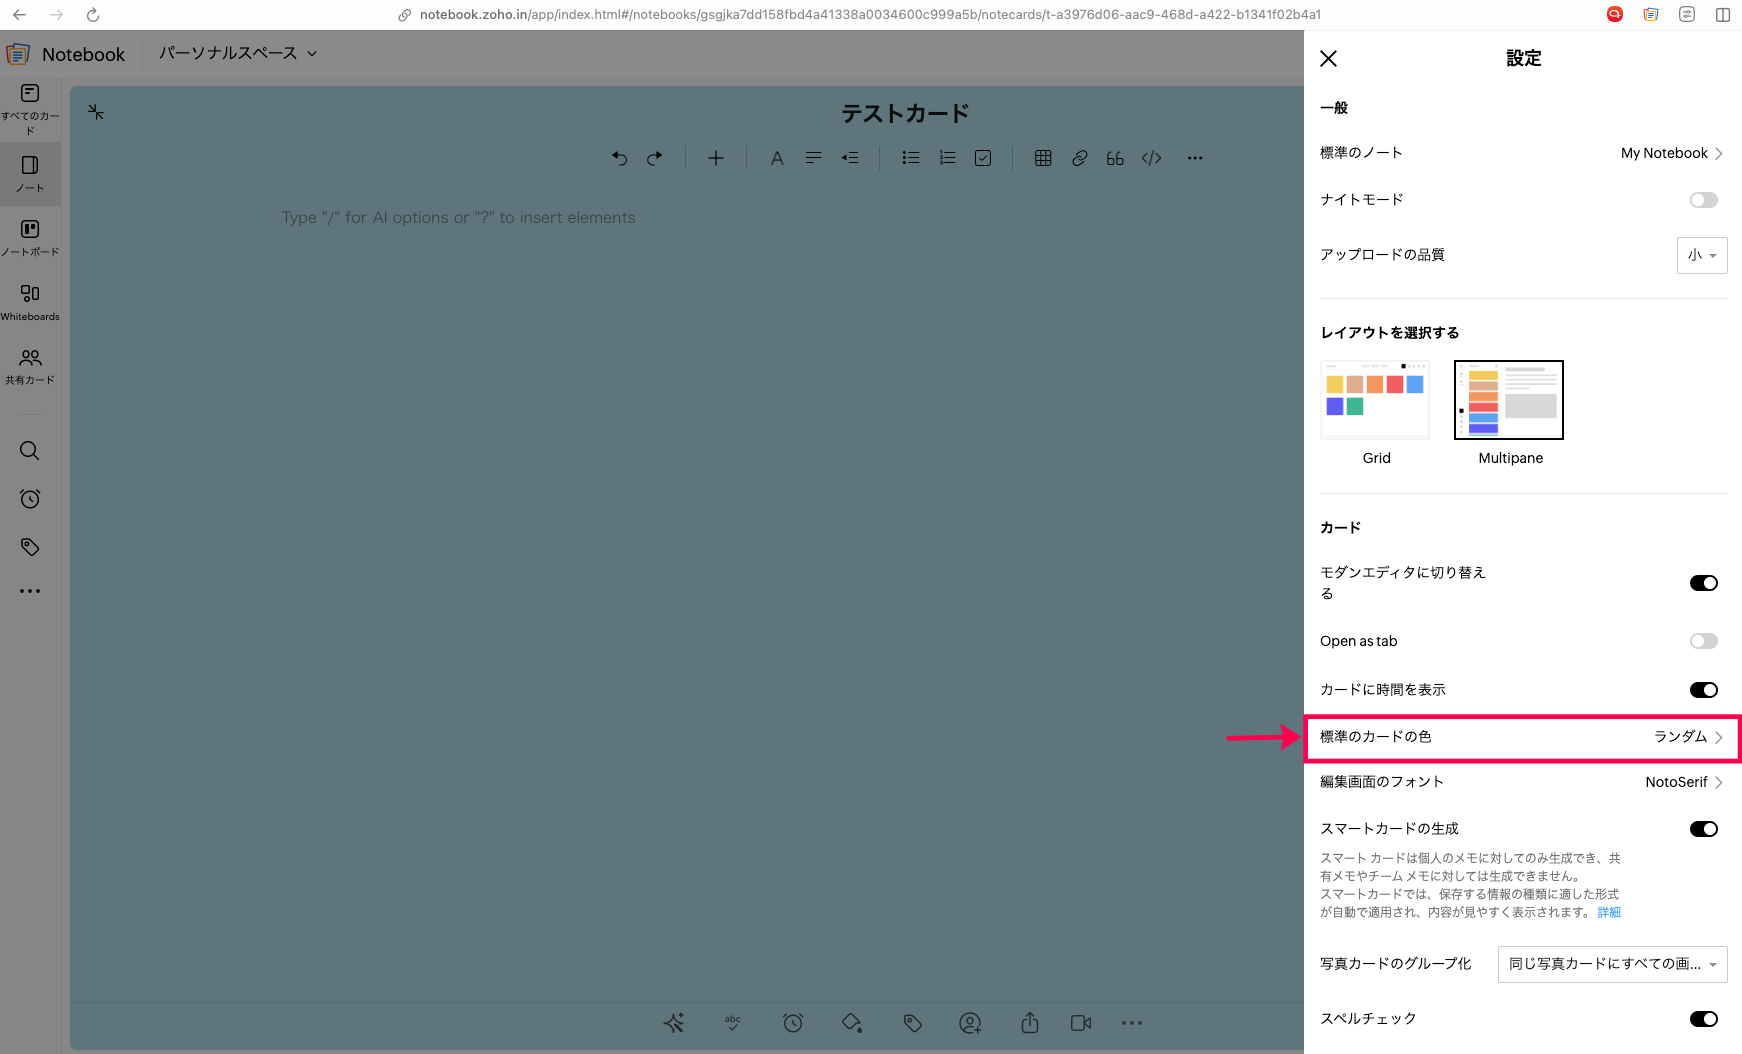1742x1054 pixels.
Task: Go to Whiteboards in the sidebar
Action: click(30, 301)
